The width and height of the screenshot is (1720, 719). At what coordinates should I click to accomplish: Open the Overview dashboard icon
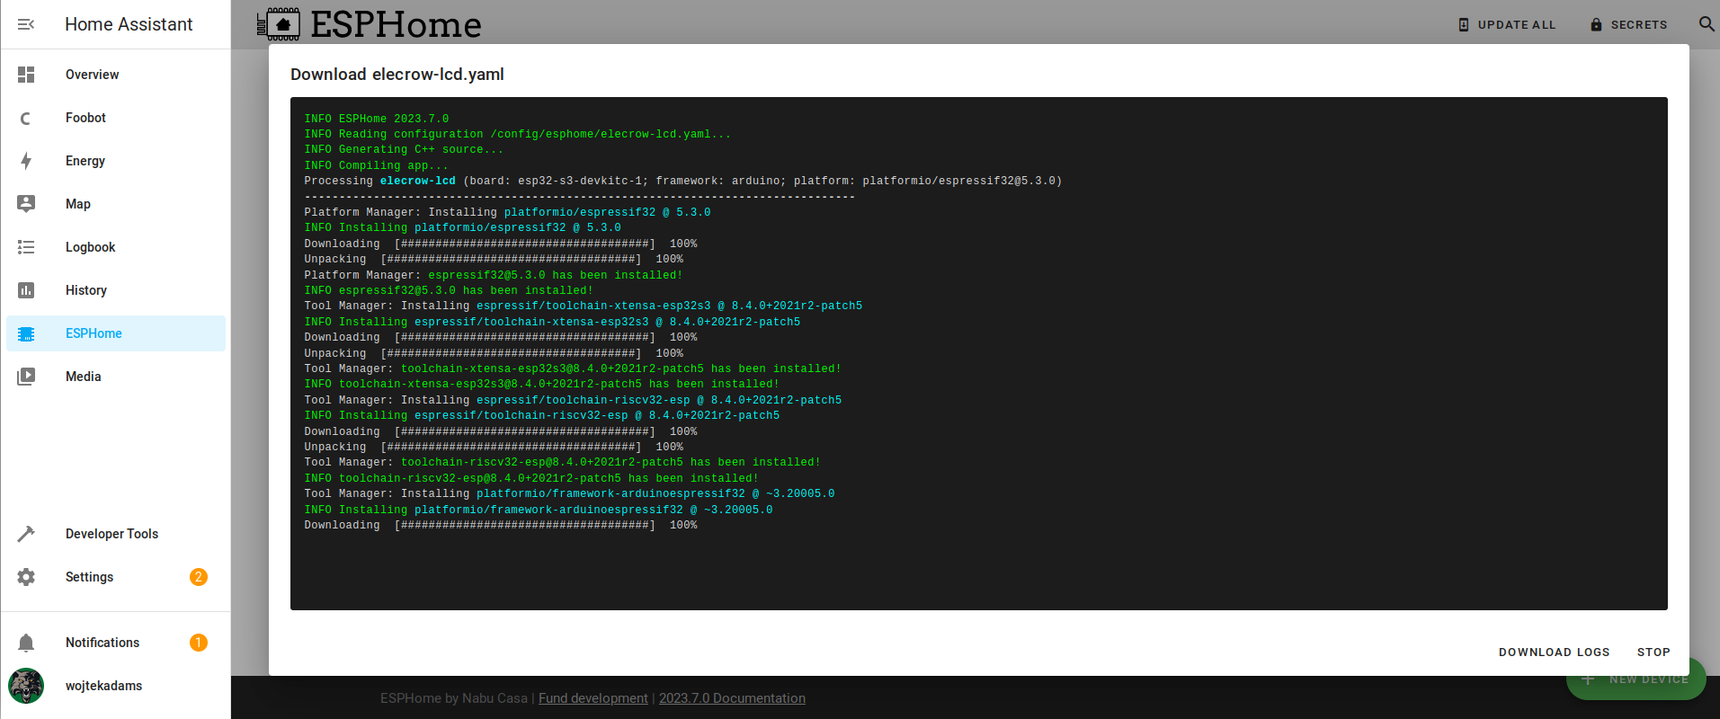coord(26,75)
